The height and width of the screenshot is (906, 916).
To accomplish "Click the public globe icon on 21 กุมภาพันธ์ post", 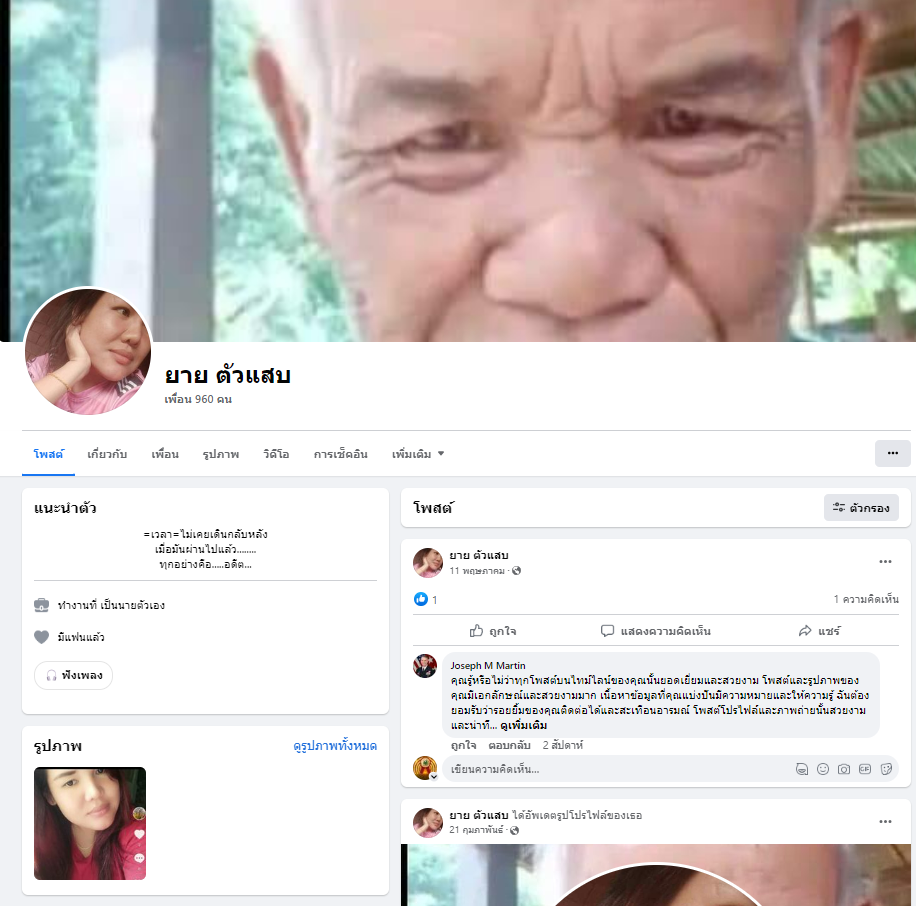I will tap(514, 830).
